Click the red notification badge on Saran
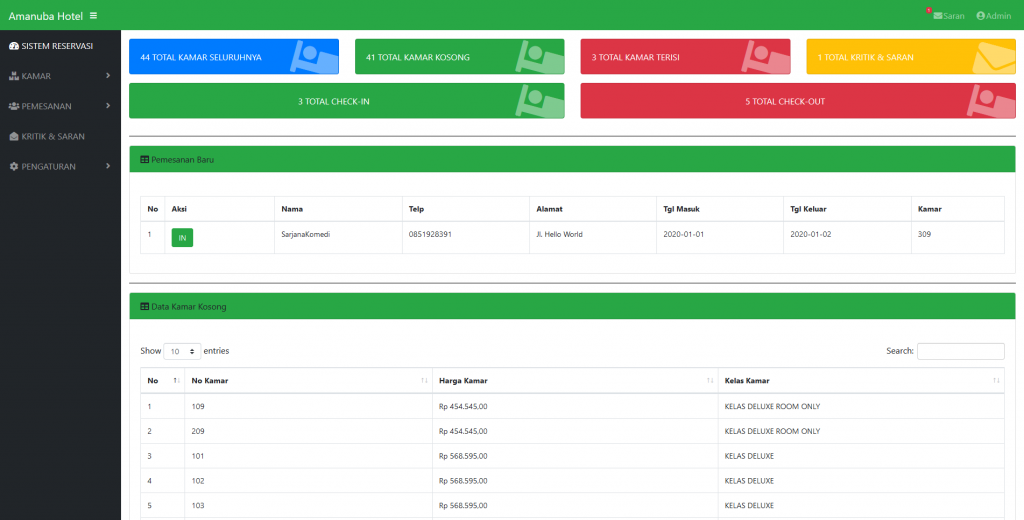Screen dimensions: 1024x520 929,10
